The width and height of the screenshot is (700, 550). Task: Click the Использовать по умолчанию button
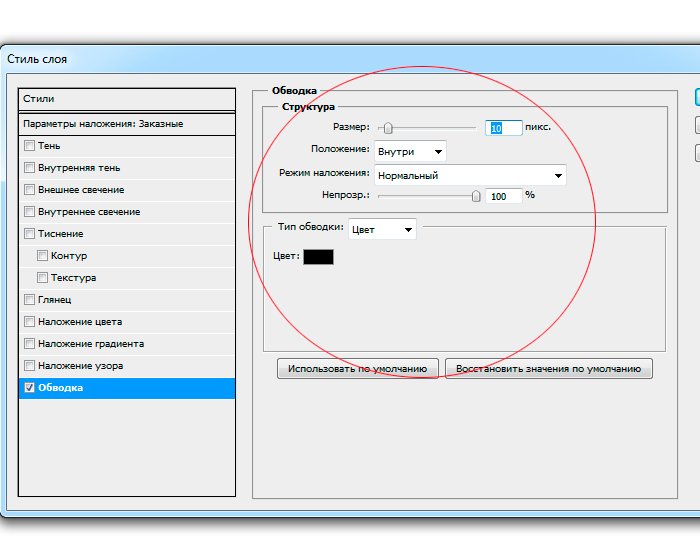(357, 369)
